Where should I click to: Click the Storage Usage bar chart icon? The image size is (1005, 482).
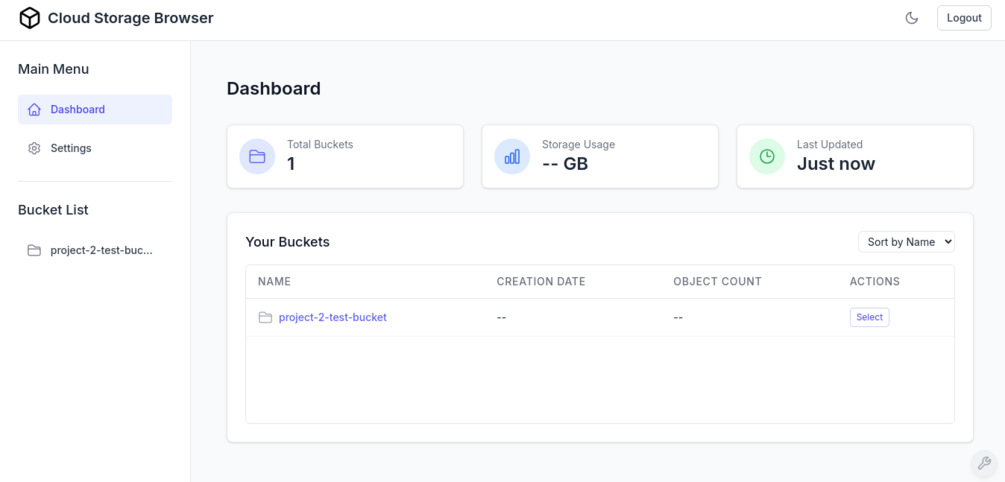coord(512,156)
